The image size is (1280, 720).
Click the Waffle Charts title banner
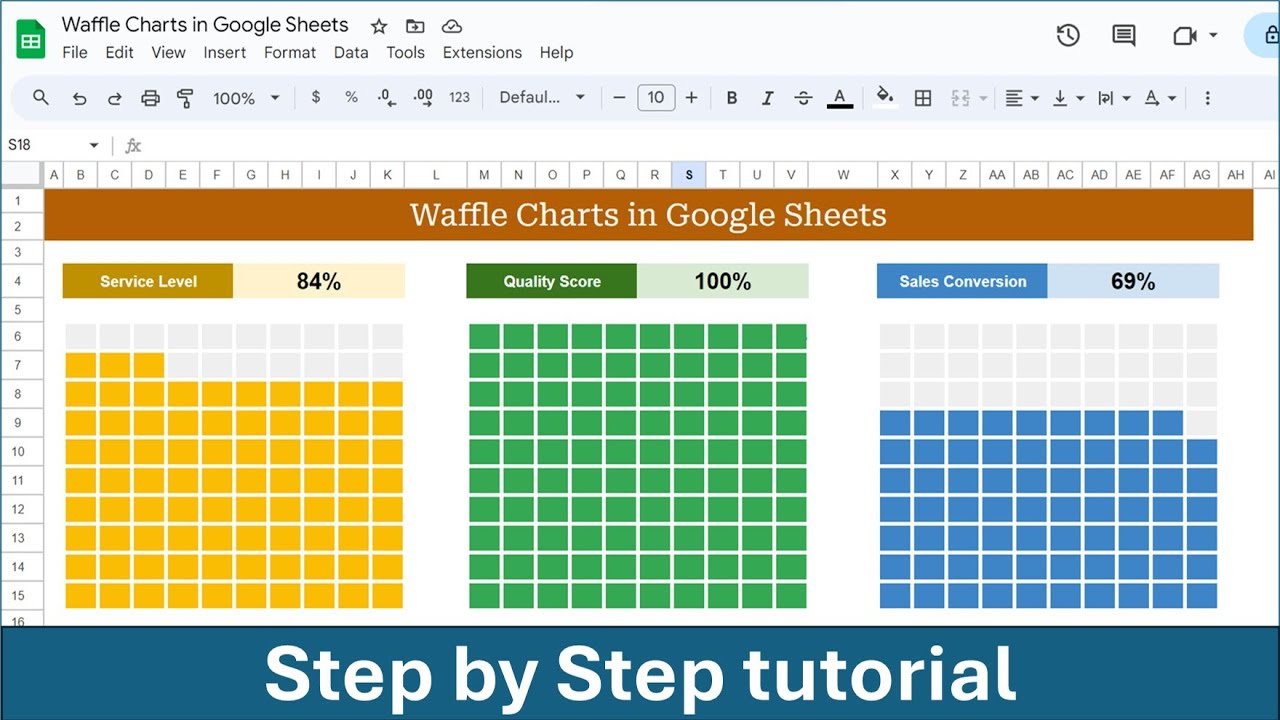pos(648,215)
